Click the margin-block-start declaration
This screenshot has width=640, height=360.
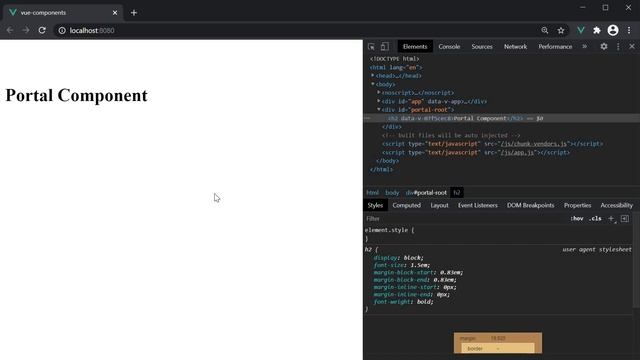coord(418,273)
